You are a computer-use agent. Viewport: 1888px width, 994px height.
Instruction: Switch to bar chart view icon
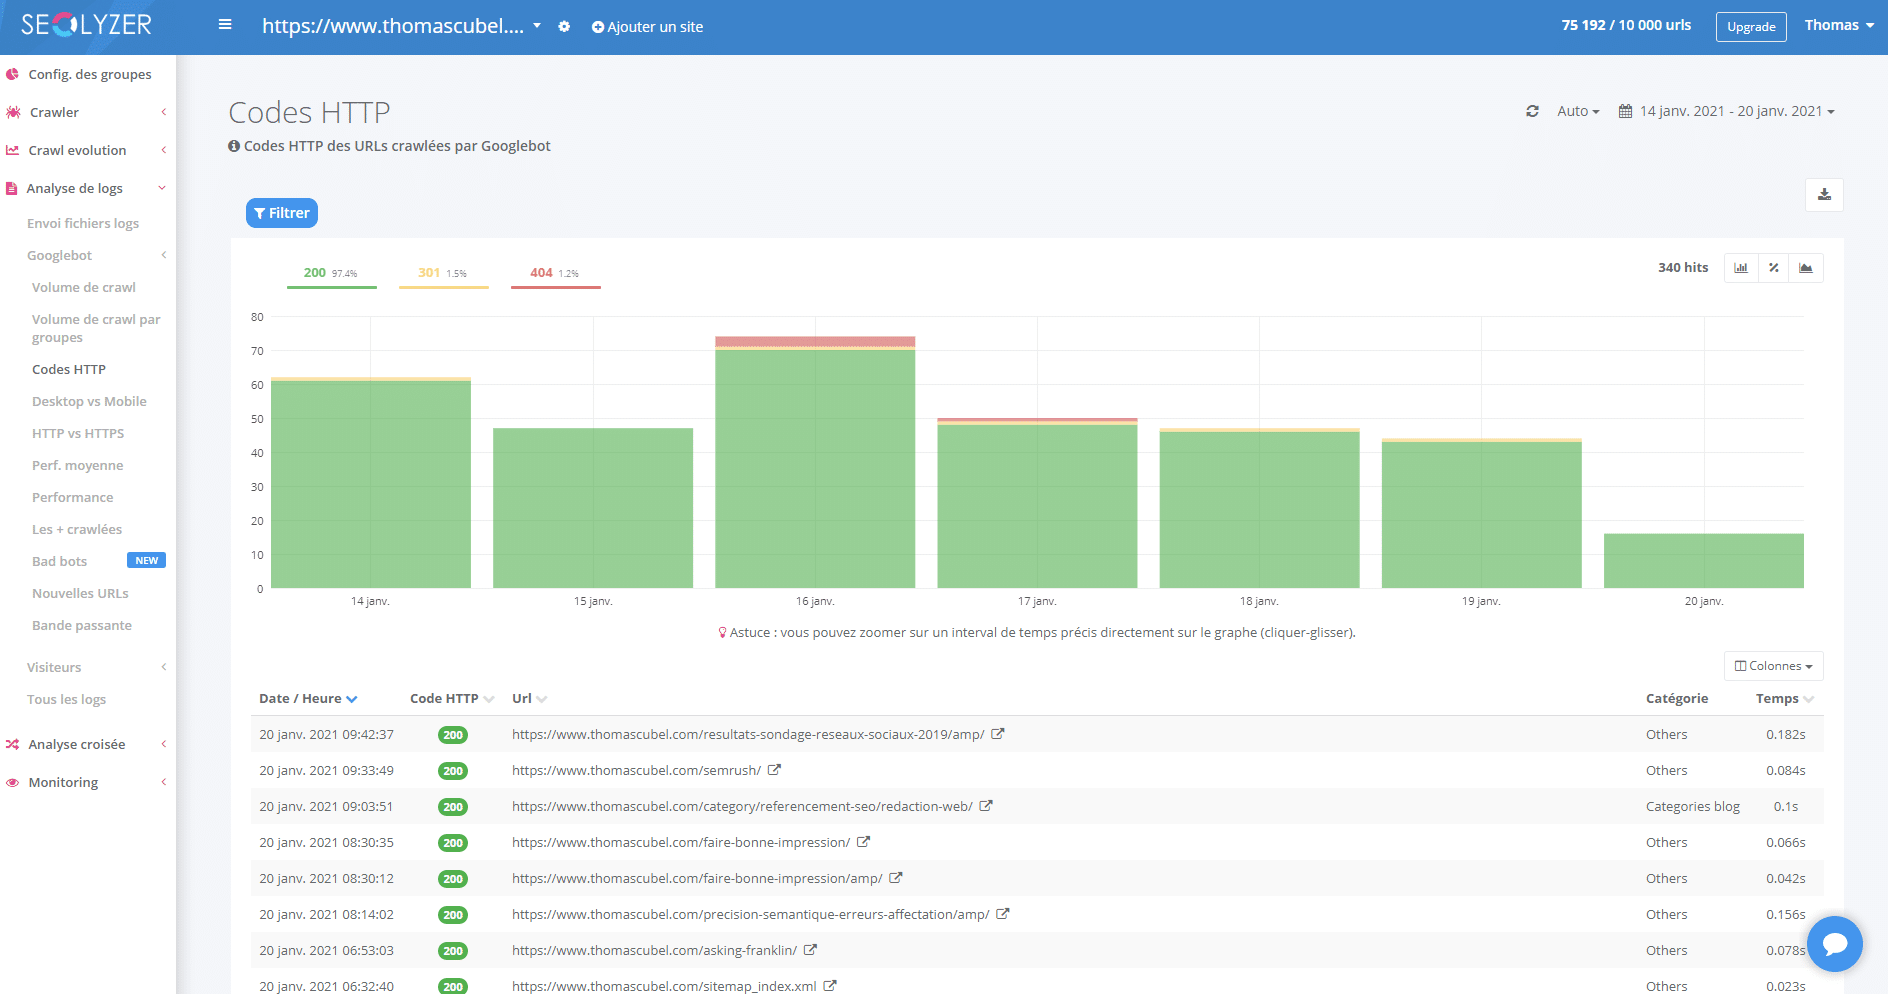[x=1741, y=268]
